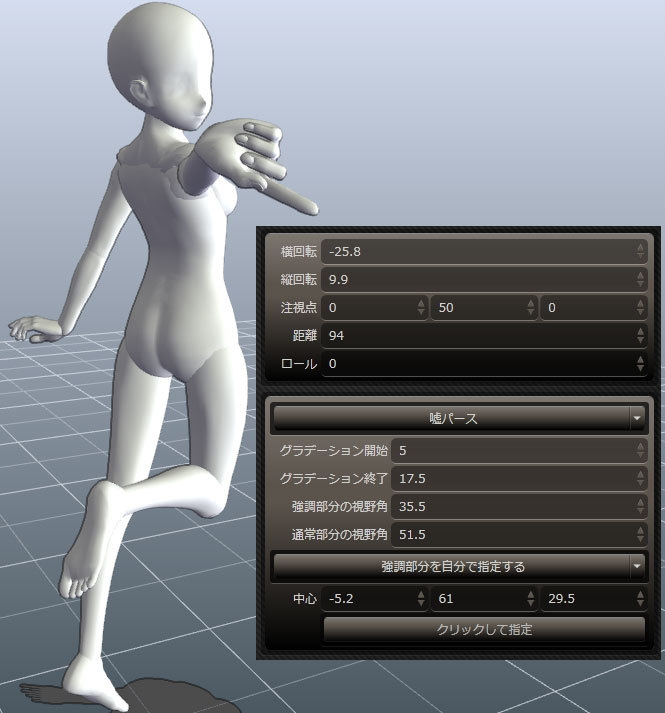Click the 縦回転 value field
This screenshot has height=713, width=665.
pyautogui.click(x=478, y=279)
